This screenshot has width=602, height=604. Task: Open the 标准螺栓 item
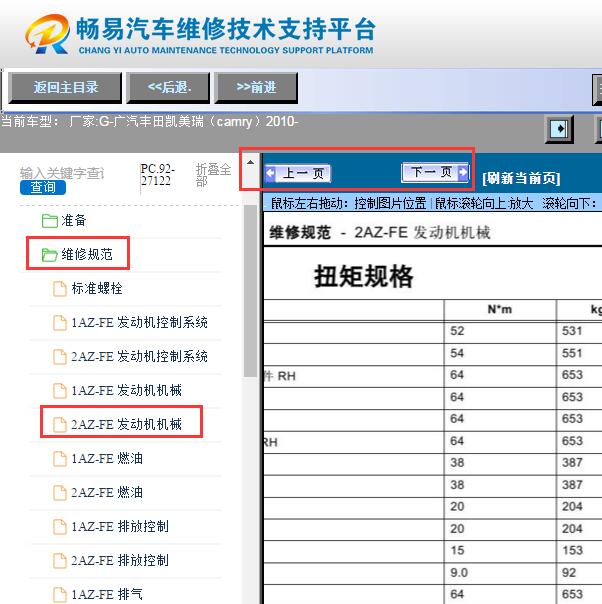(97, 289)
